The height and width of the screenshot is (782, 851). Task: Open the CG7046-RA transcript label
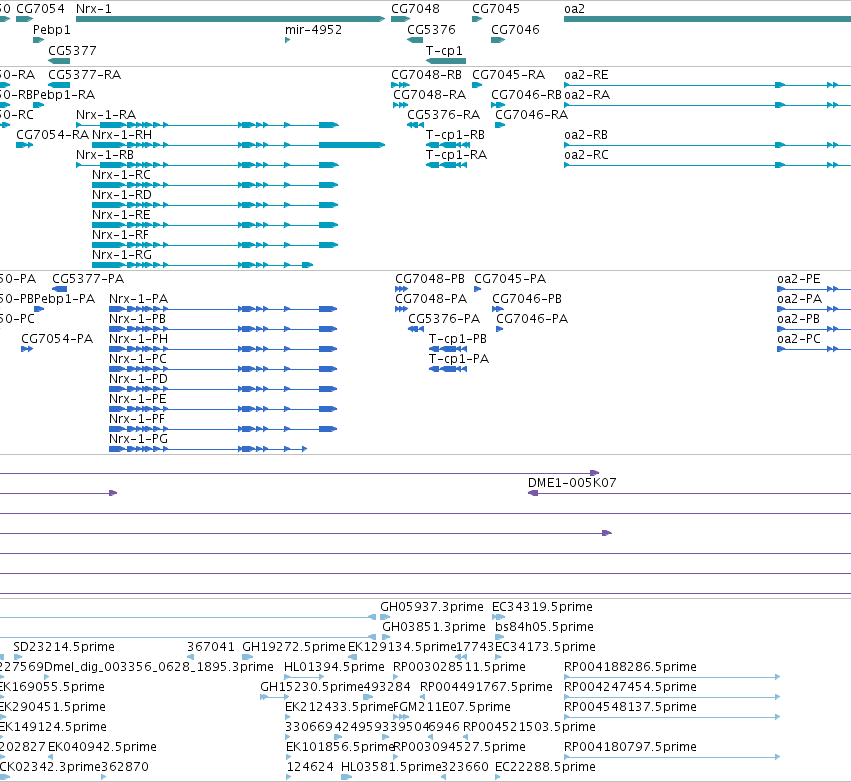pos(531,115)
